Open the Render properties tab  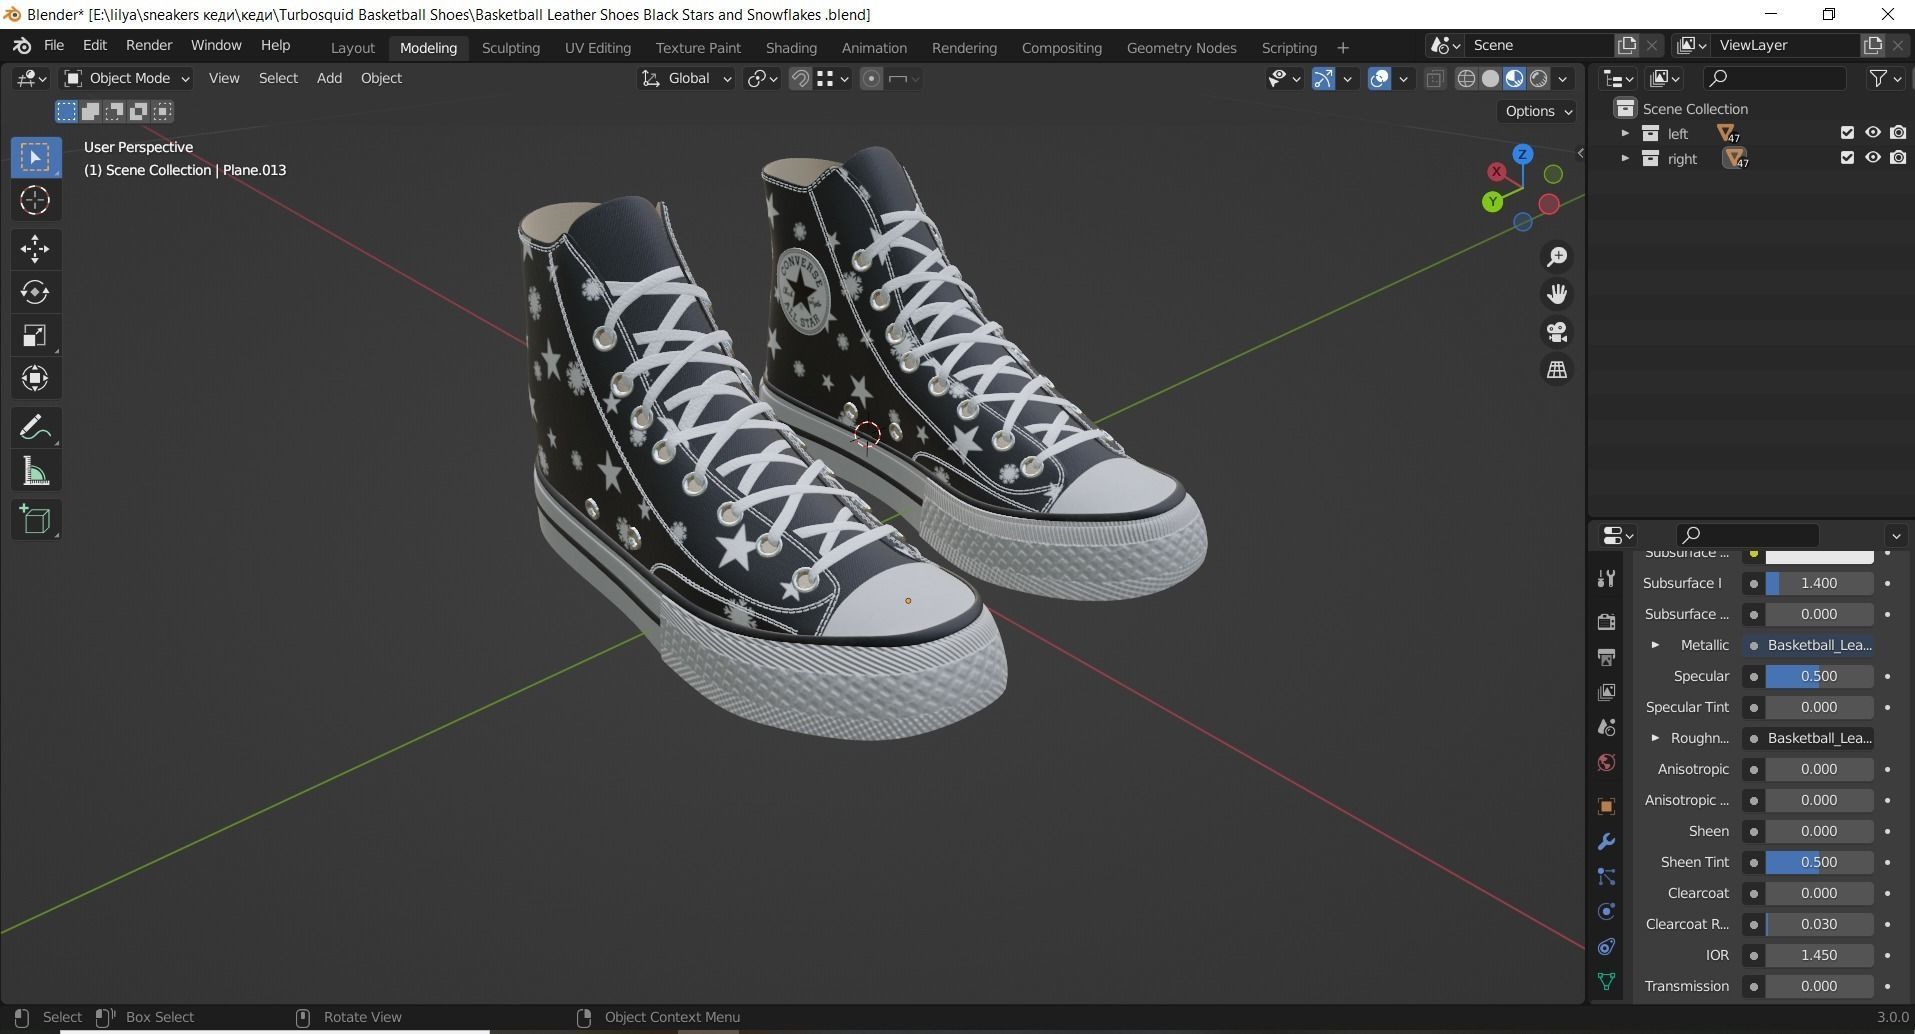click(x=1606, y=622)
